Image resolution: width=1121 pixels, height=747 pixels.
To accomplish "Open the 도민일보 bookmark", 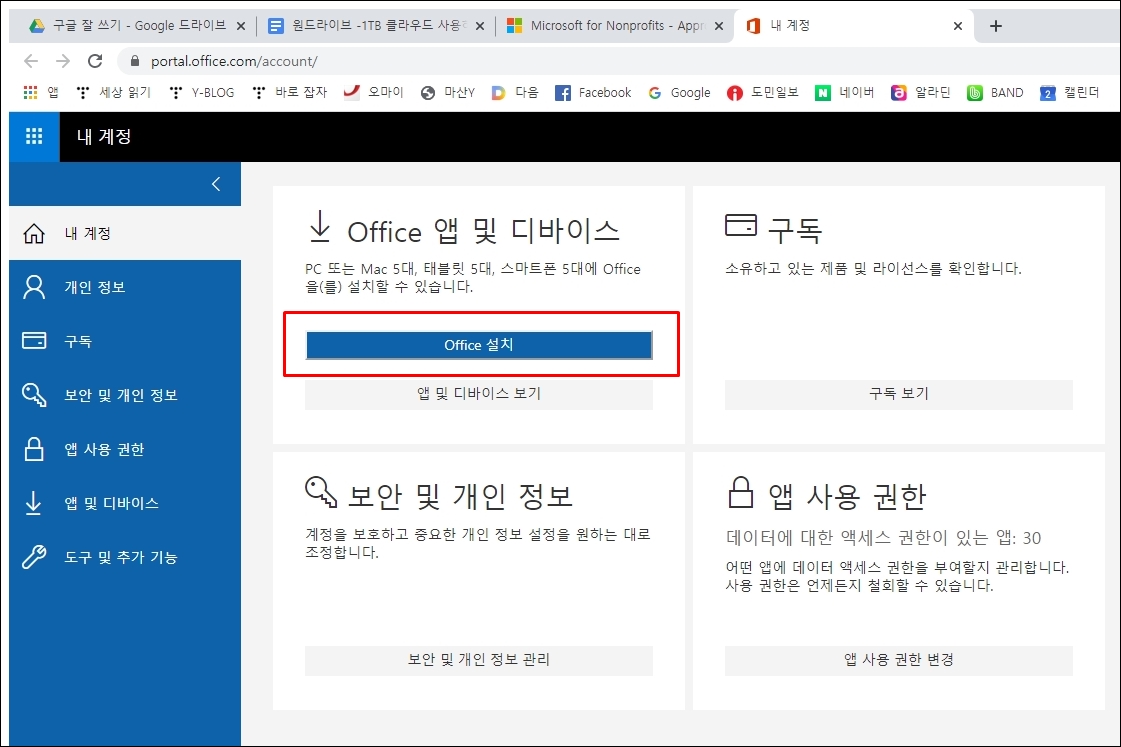I will [x=763, y=93].
